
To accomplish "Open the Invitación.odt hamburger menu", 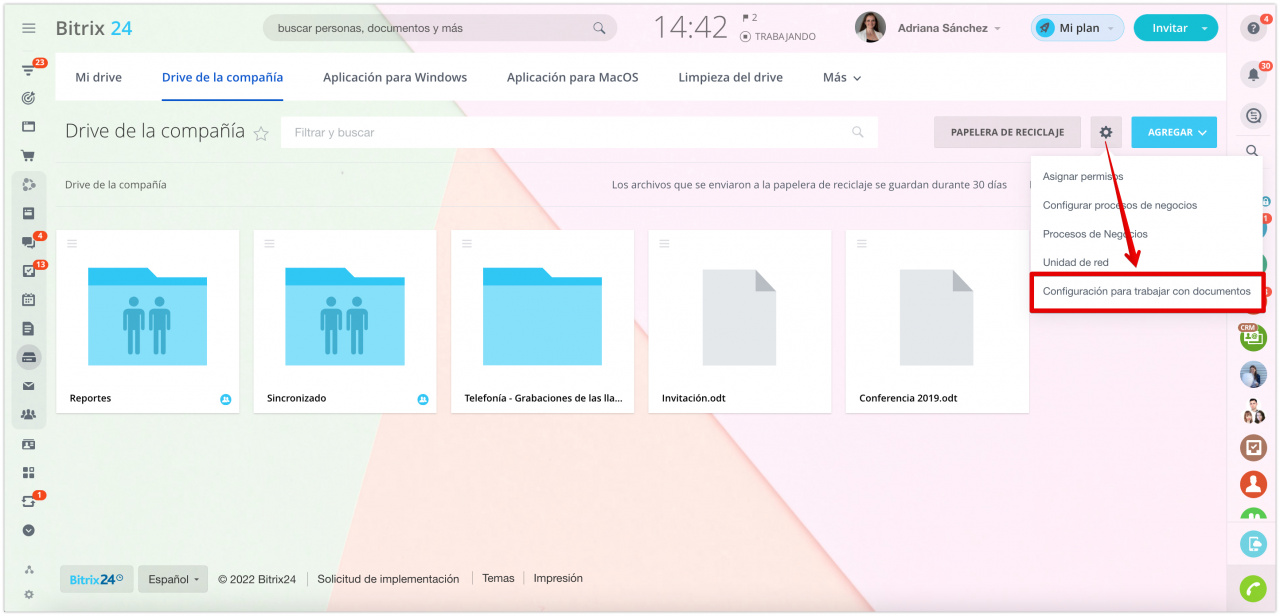I will [664, 243].
